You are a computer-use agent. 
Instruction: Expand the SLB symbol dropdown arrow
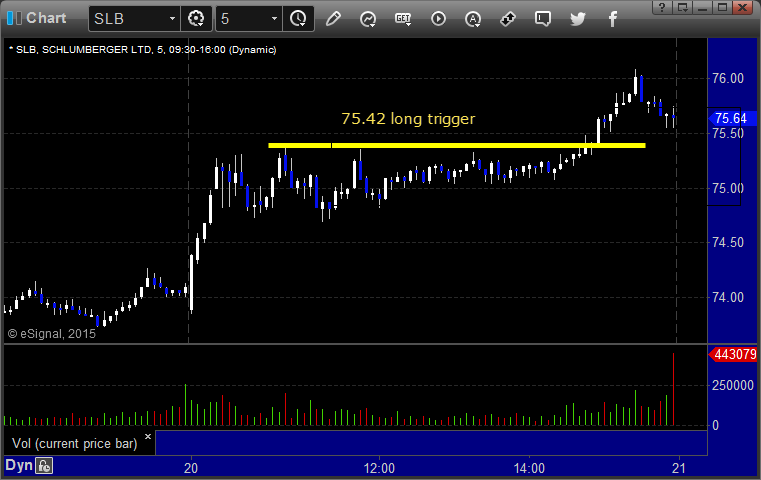coord(172,19)
